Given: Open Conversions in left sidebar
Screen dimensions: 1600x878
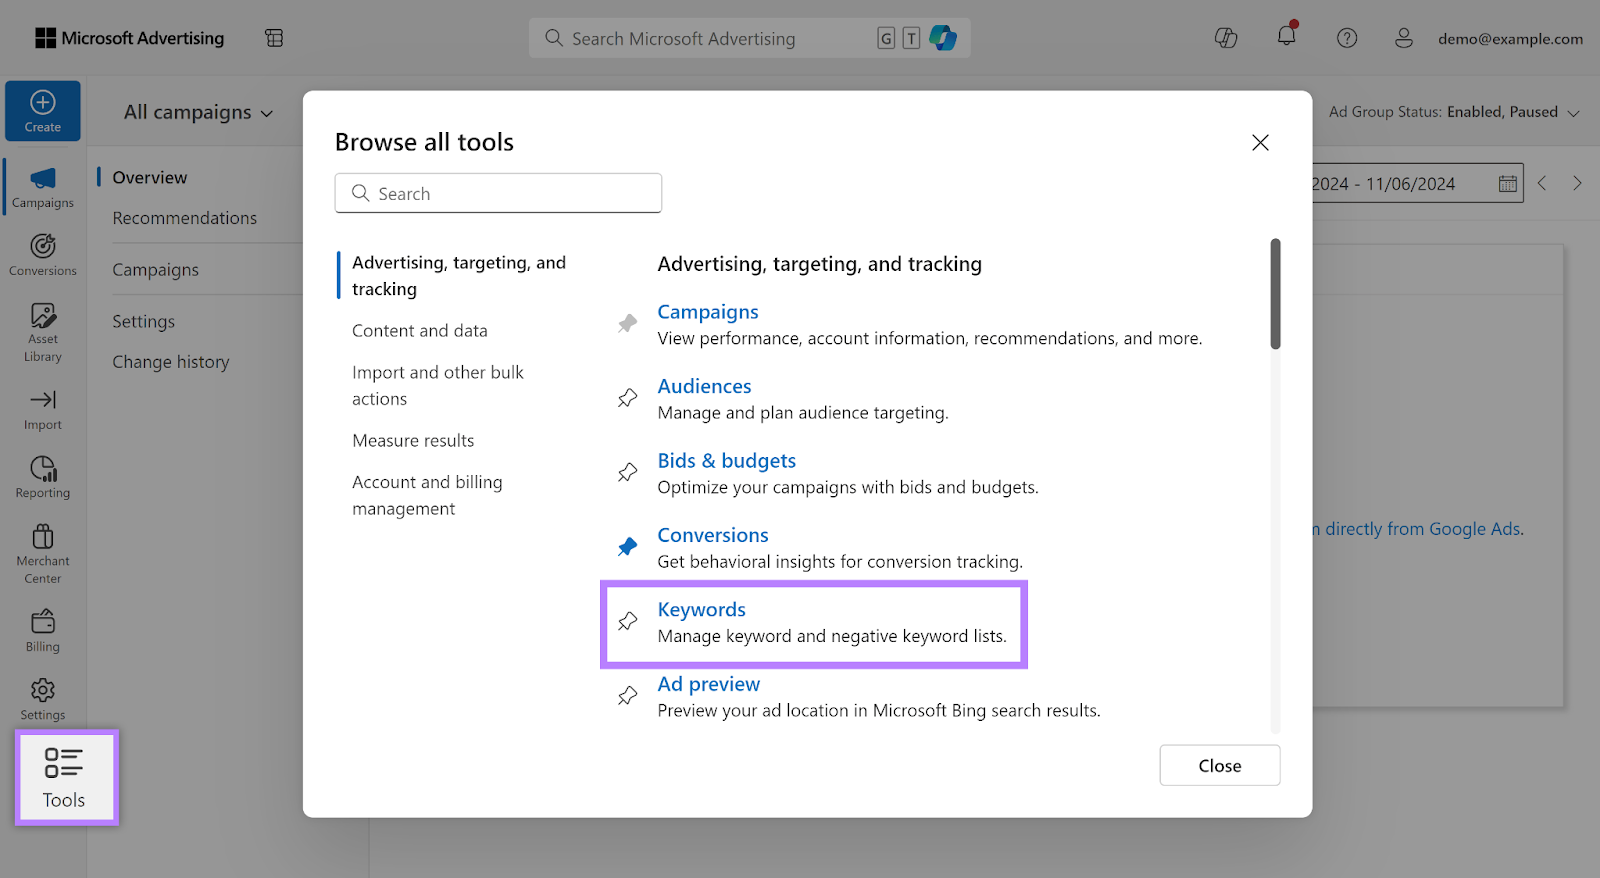Looking at the screenshot, I should (x=43, y=255).
